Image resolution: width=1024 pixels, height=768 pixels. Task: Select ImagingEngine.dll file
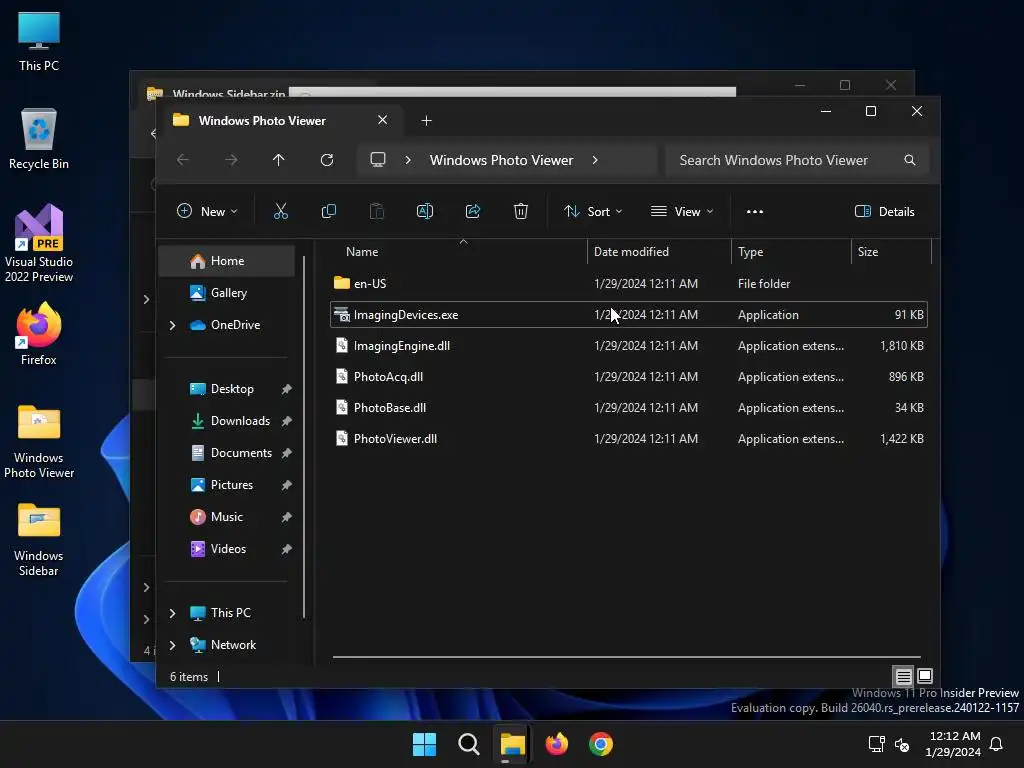628,345
